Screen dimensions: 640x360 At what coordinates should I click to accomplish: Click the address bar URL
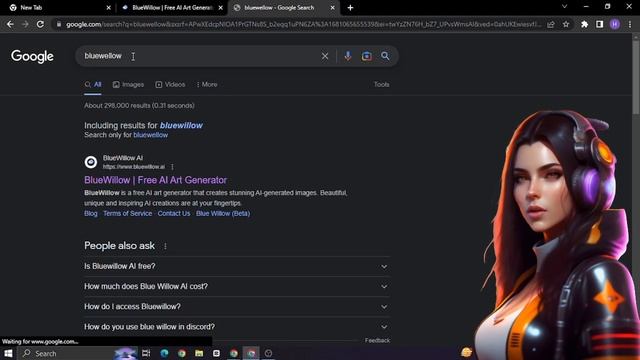tap(304, 24)
